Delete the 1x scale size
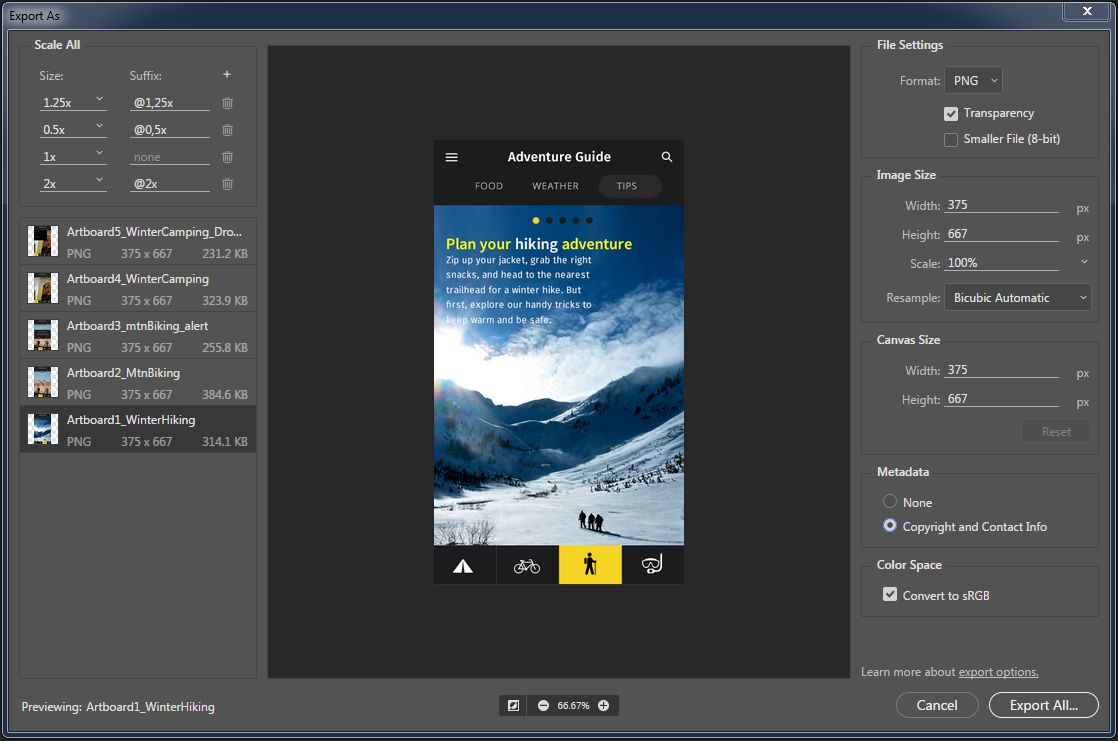 point(227,157)
